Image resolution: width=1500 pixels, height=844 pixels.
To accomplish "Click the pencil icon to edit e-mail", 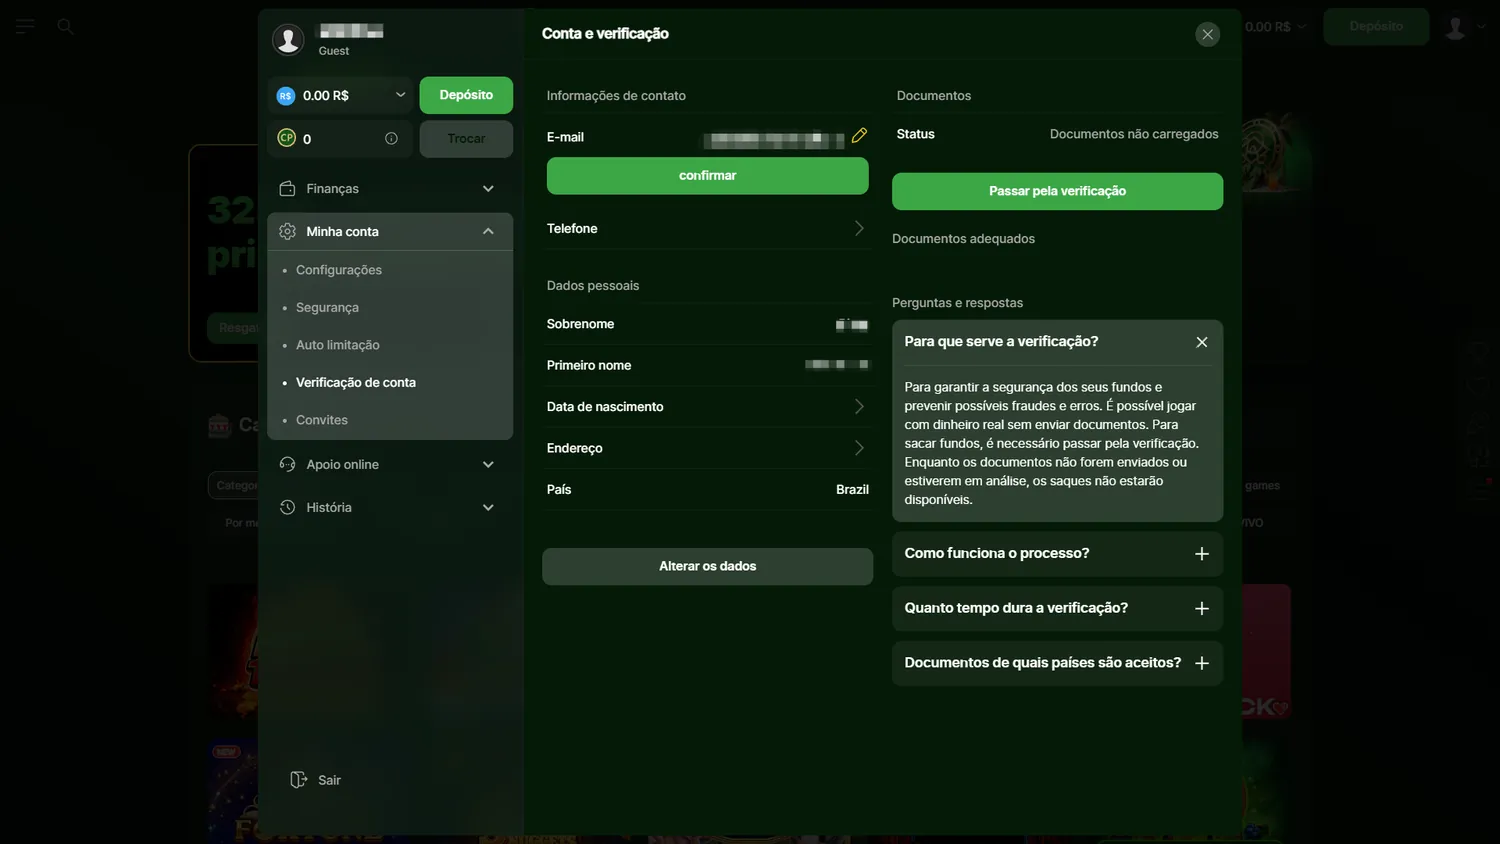I will point(859,136).
